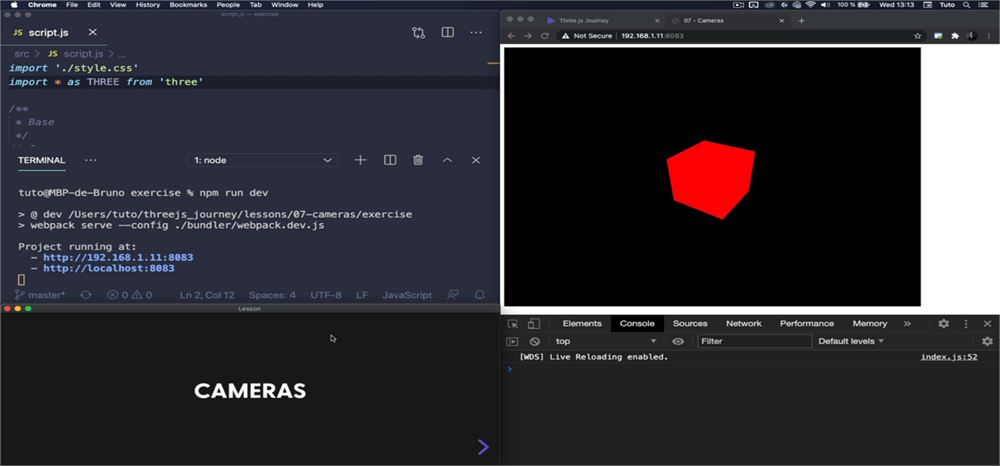Click the red cube in the canvas
Screen dimensions: 1000x466
click(x=711, y=179)
